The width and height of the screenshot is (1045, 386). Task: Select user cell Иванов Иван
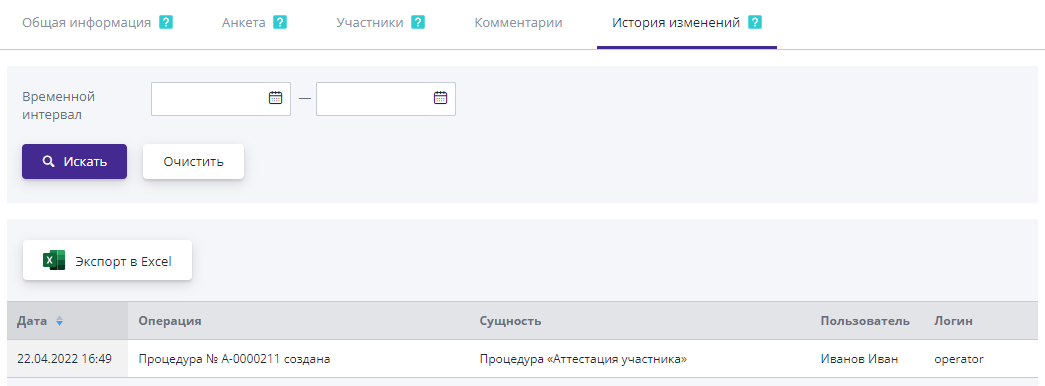tap(860, 359)
